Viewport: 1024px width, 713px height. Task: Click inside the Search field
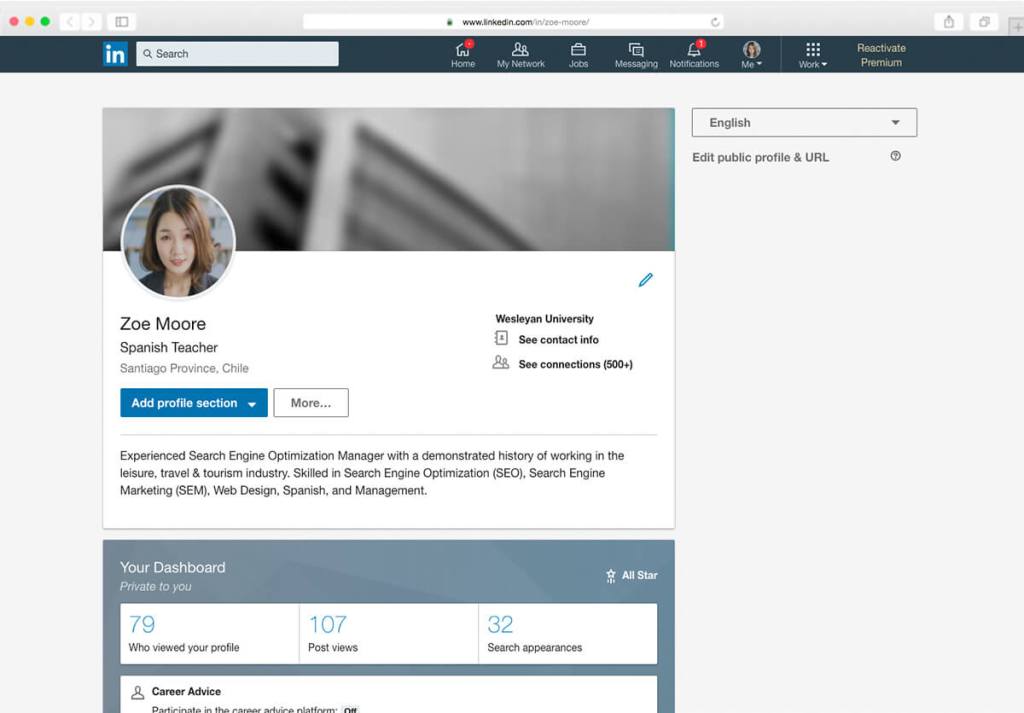click(x=237, y=53)
